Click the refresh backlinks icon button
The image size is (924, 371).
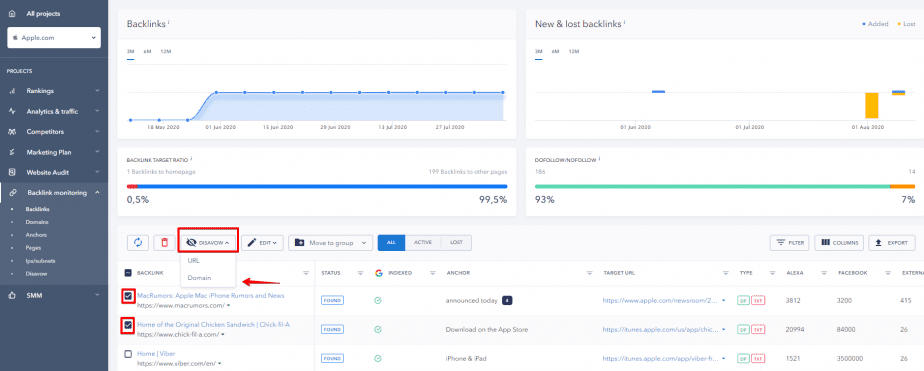point(138,243)
